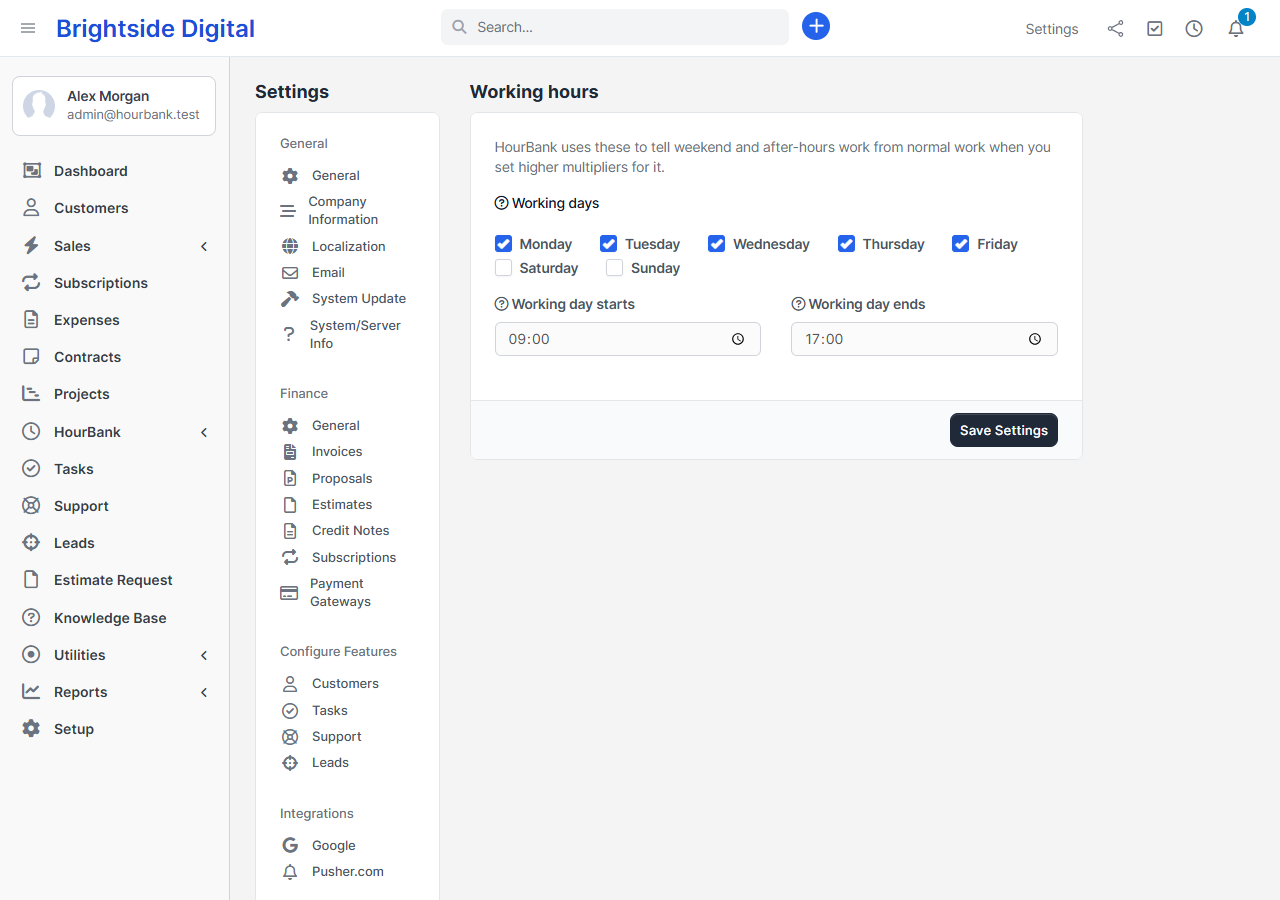Click the Search input field
This screenshot has height=900, width=1280.
point(615,27)
